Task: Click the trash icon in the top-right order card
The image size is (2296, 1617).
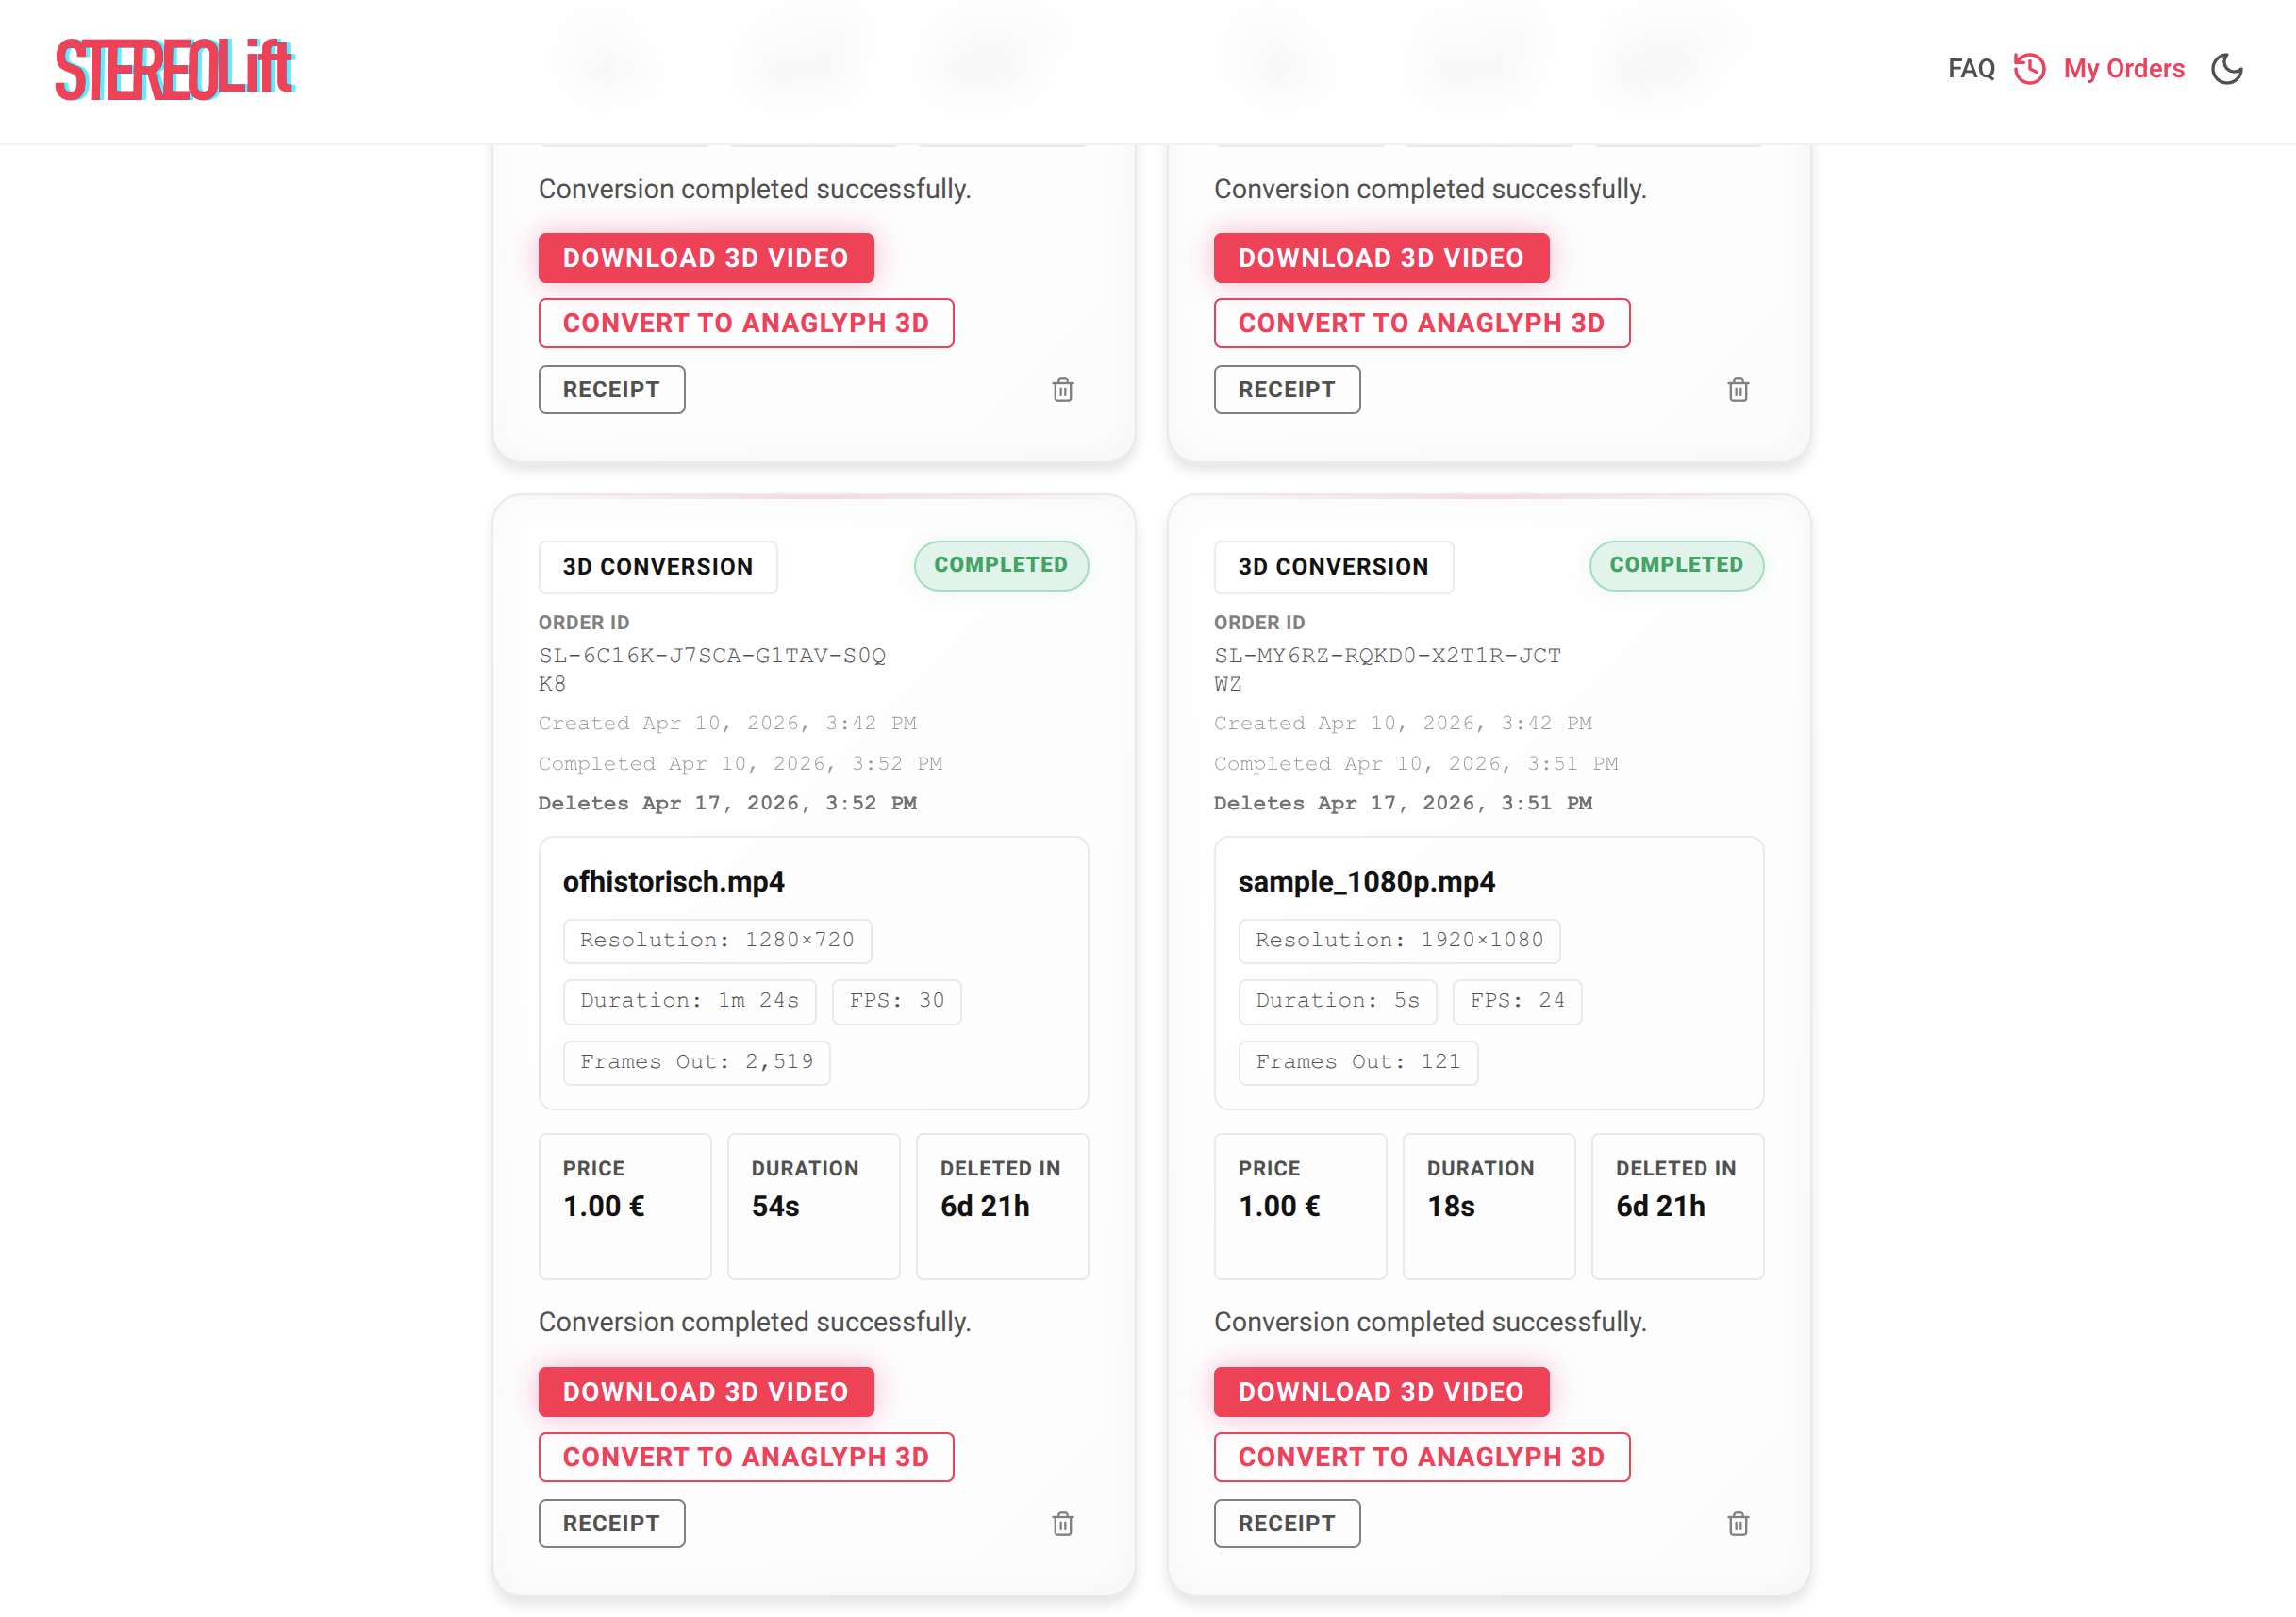Action: (x=1738, y=389)
